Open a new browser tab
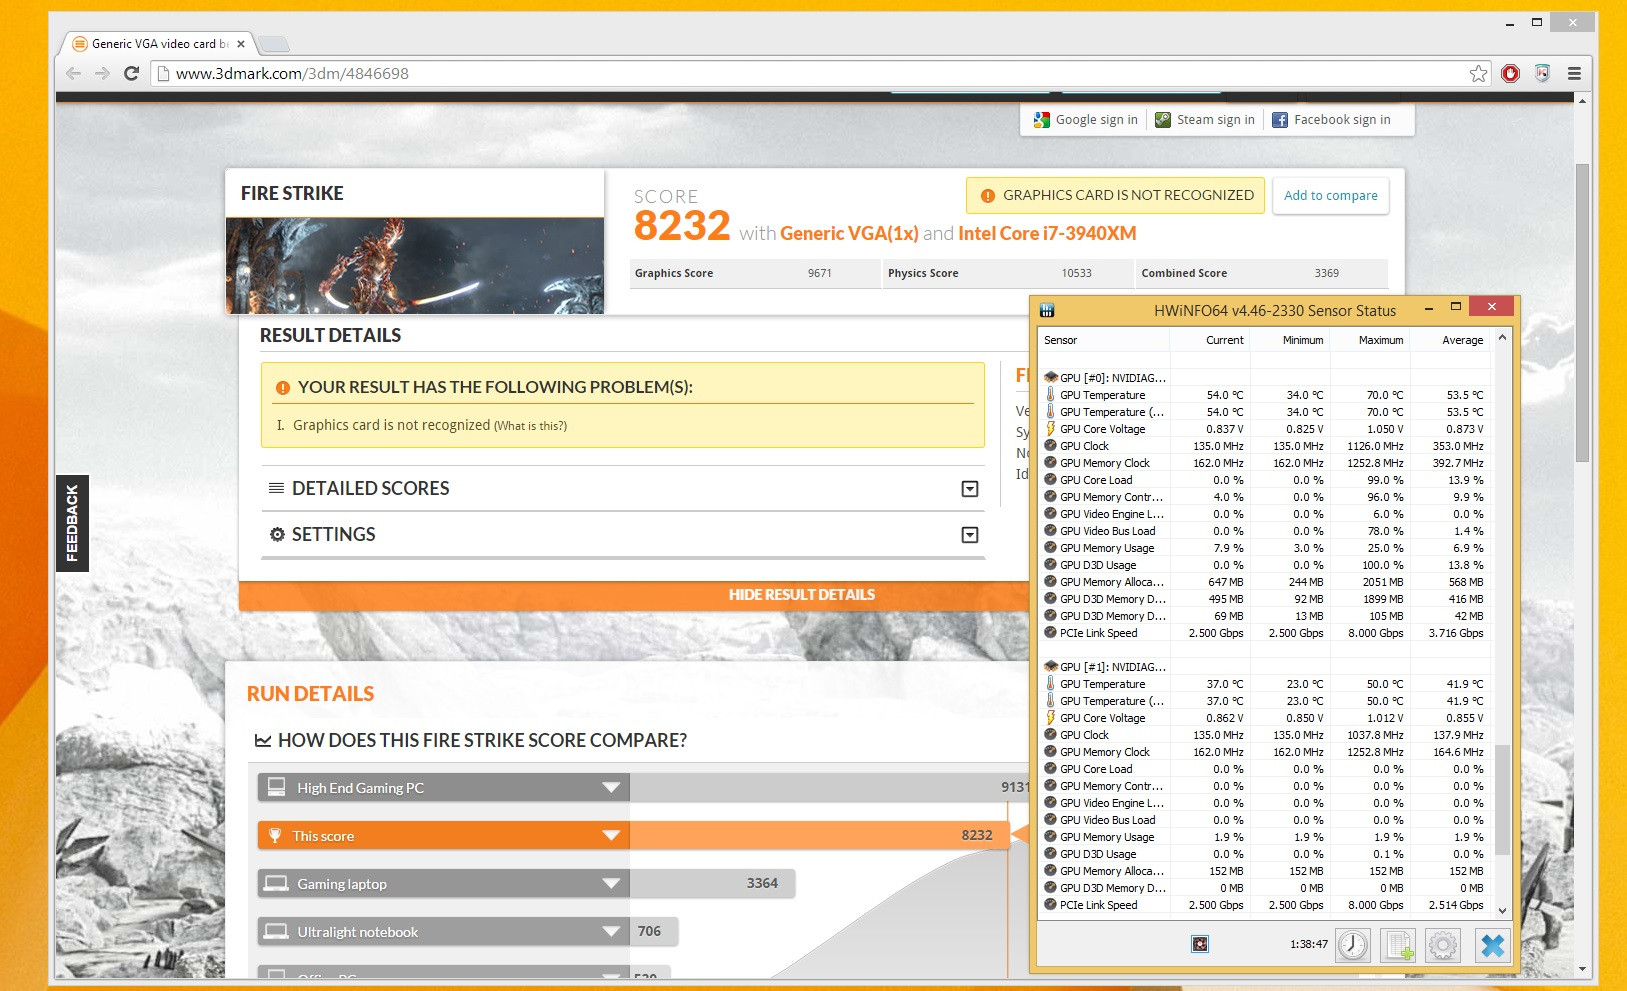The width and height of the screenshot is (1627, 991). point(274,44)
